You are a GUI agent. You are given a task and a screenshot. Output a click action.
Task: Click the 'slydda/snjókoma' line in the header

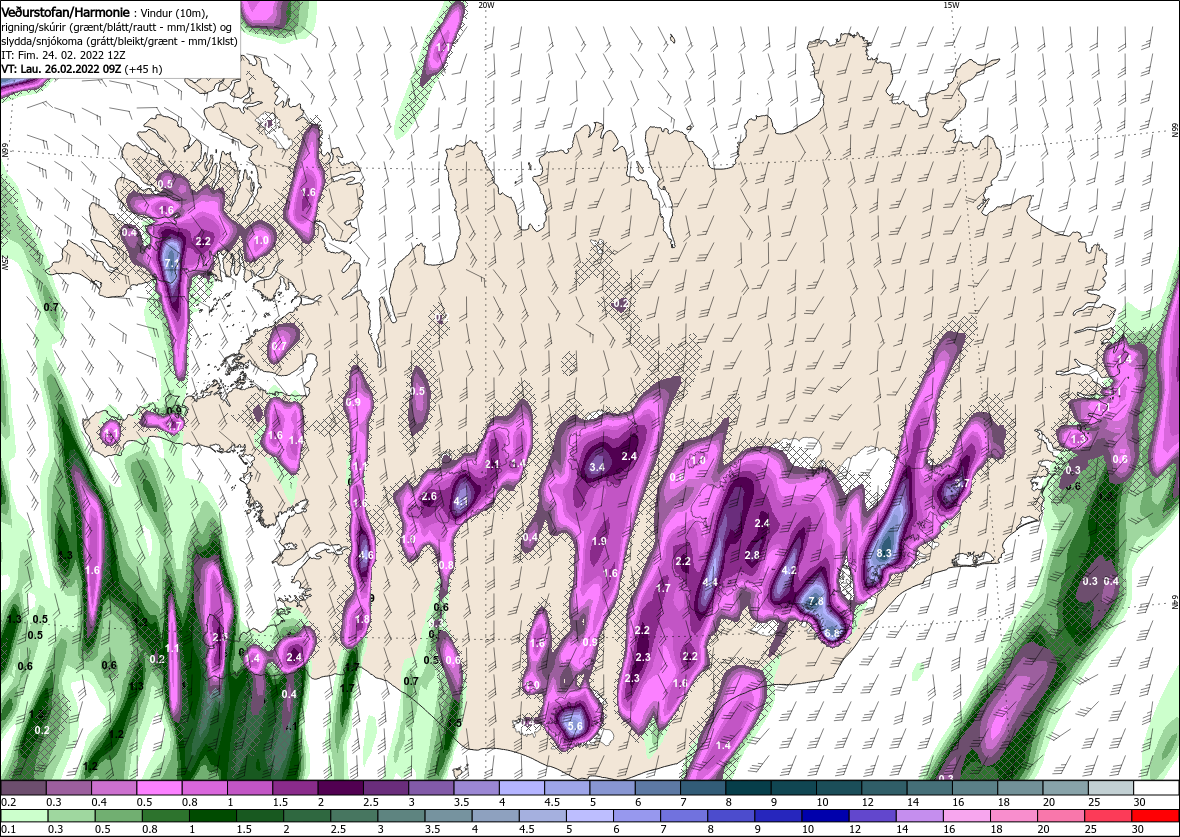pos(119,41)
